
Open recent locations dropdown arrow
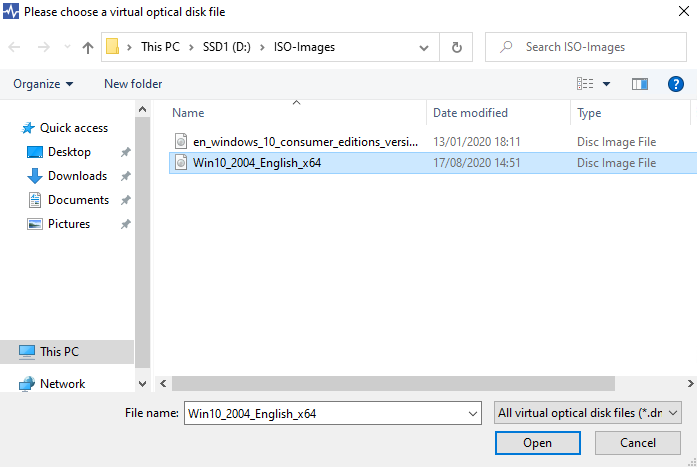[x=68, y=47]
